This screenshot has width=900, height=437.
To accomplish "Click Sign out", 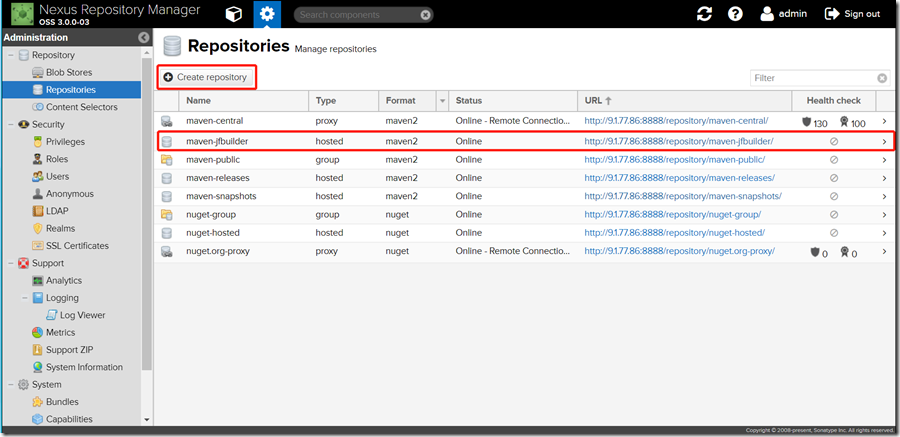I will point(852,14).
